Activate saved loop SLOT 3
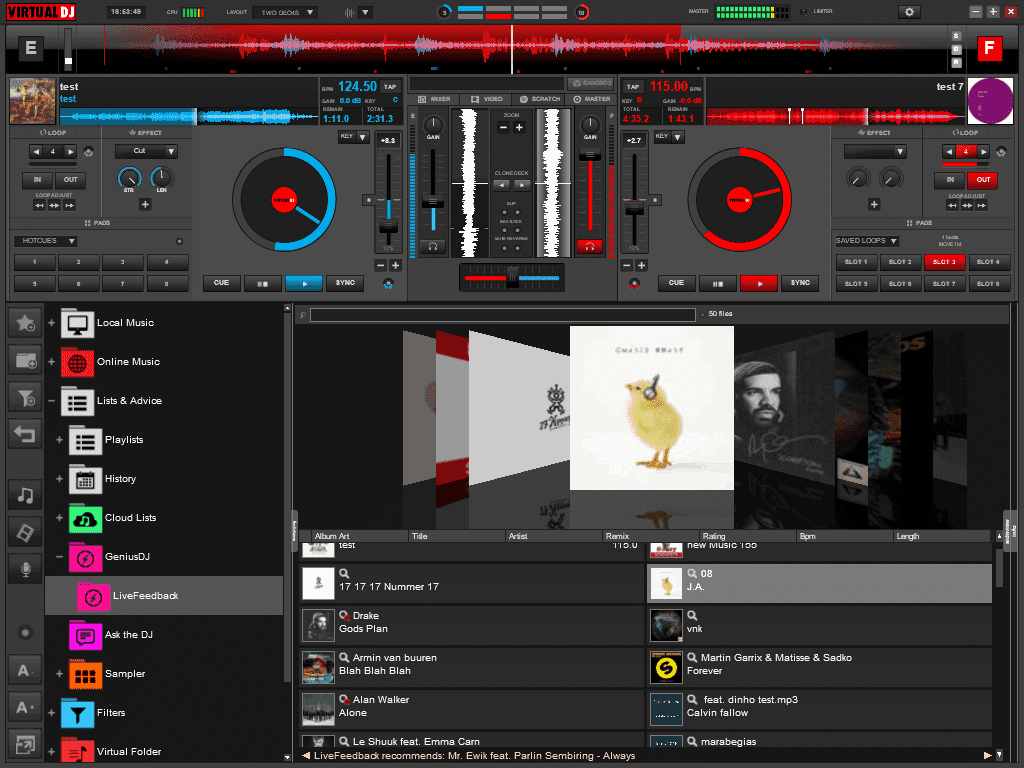1024x768 pixels. pyautogui.click(x=944, y=262)
